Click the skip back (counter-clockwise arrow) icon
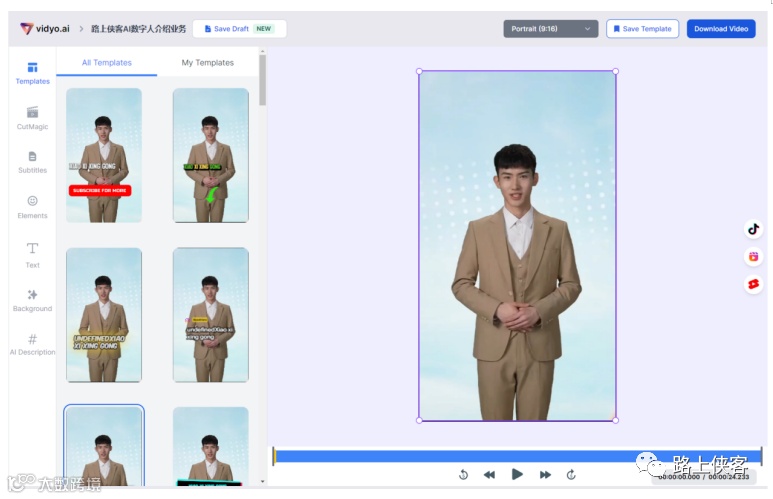773x499 pixels. coord(463,475)
